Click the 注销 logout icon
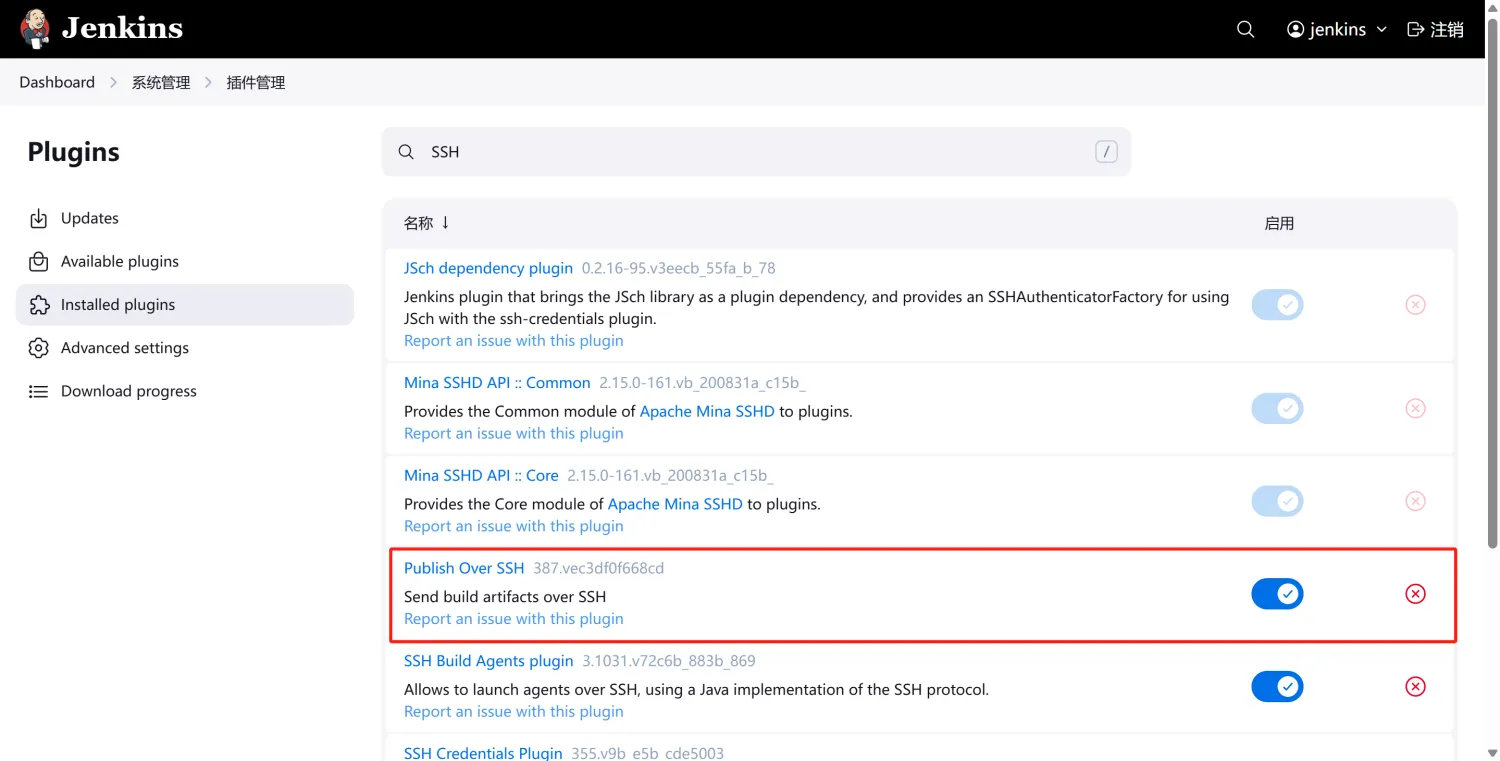The width and height of the screenshot is (1500, 761). 1415,29
